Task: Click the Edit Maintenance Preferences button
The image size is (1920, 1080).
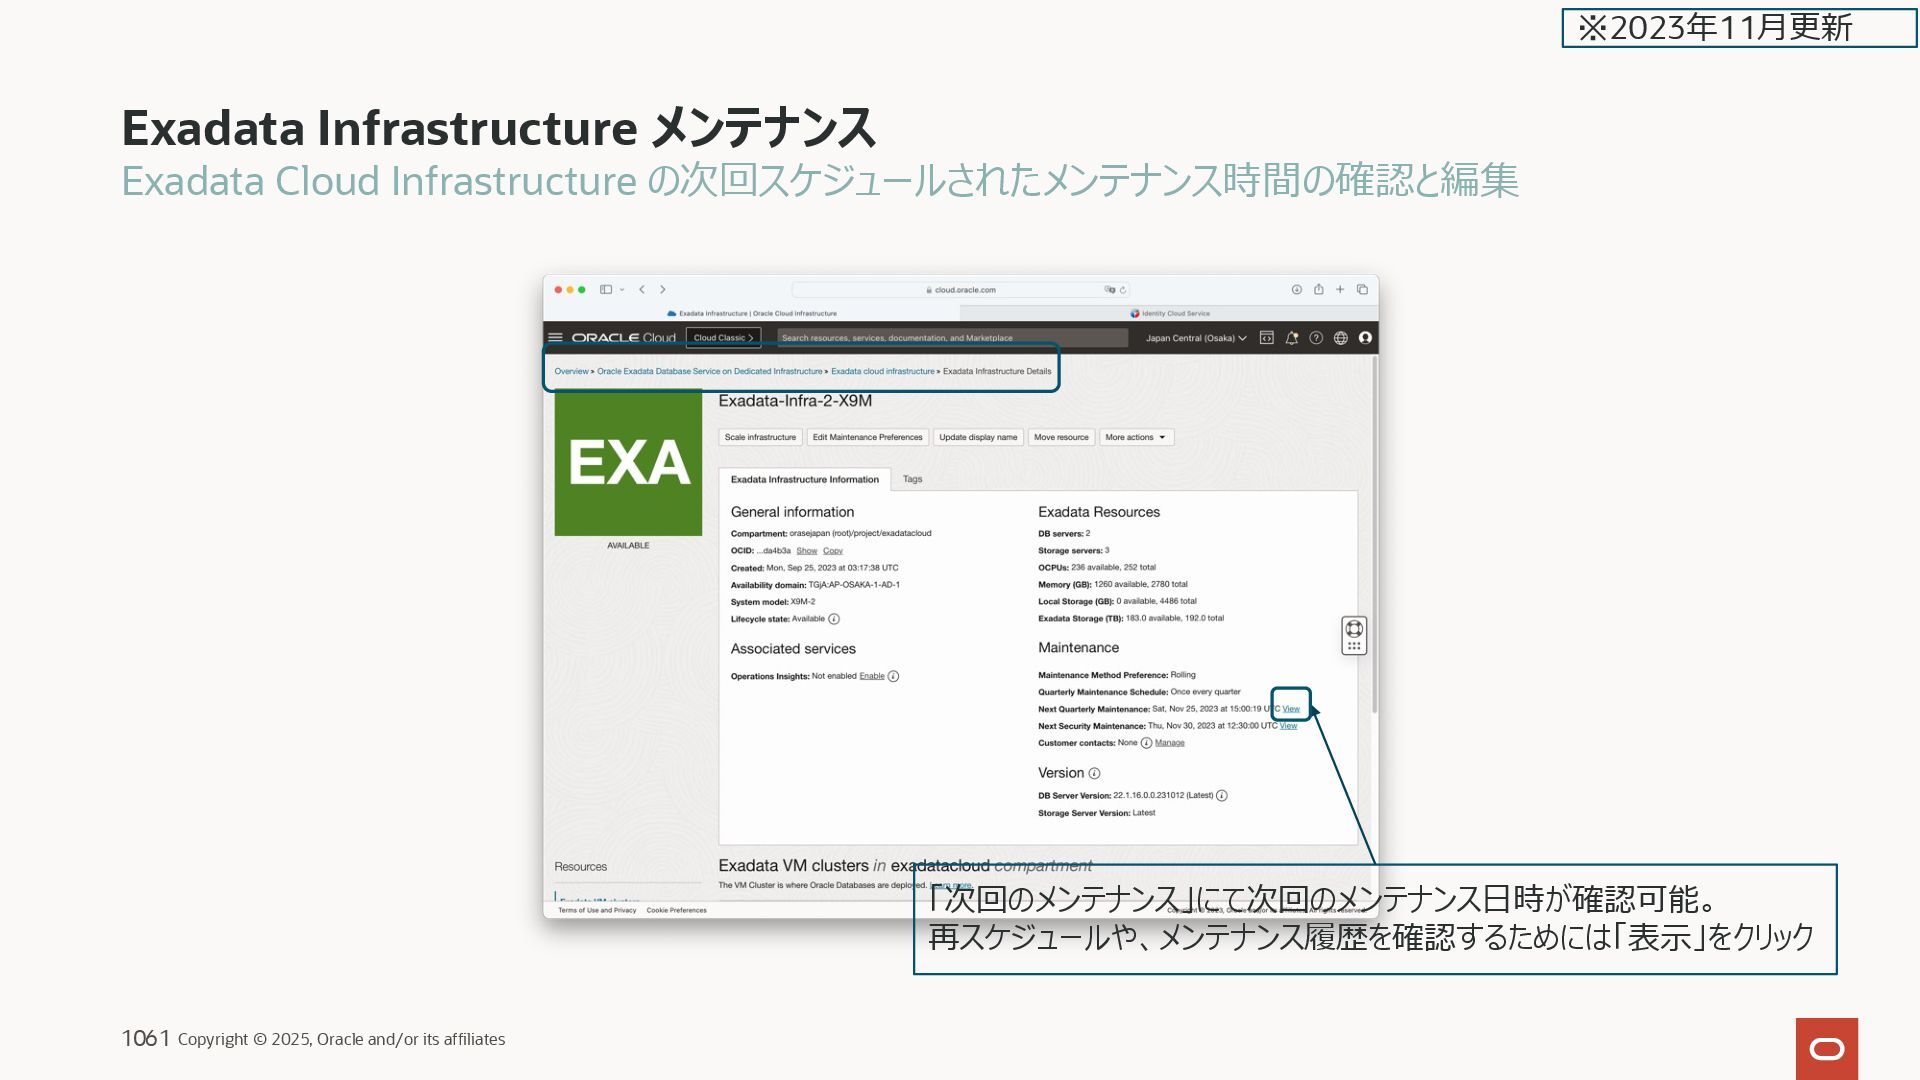Action: (x=867, y=437)
